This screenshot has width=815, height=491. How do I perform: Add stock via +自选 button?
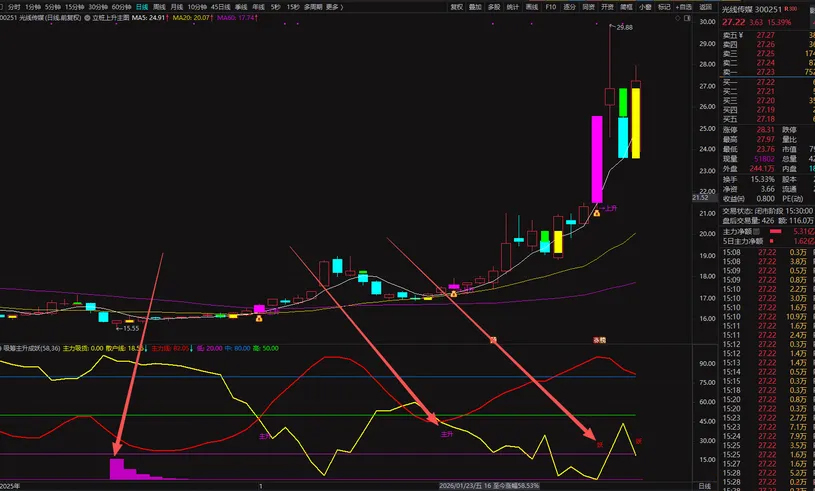click(x=682, y=7)
